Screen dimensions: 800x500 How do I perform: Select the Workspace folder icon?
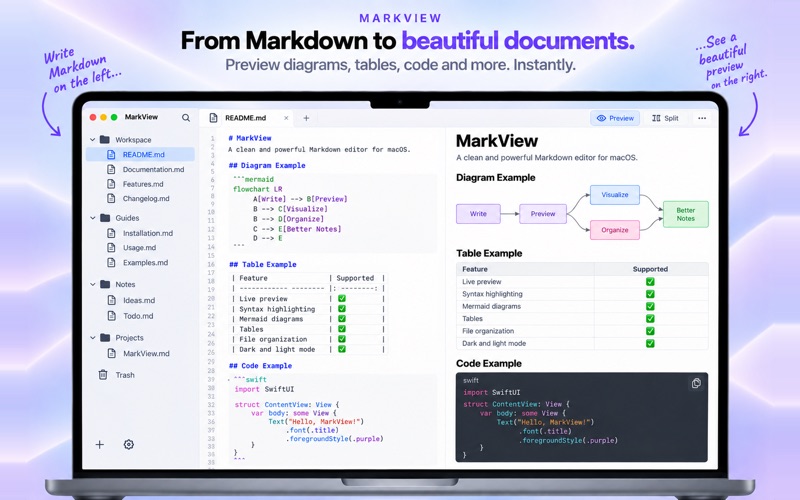[x=105, y=139]
